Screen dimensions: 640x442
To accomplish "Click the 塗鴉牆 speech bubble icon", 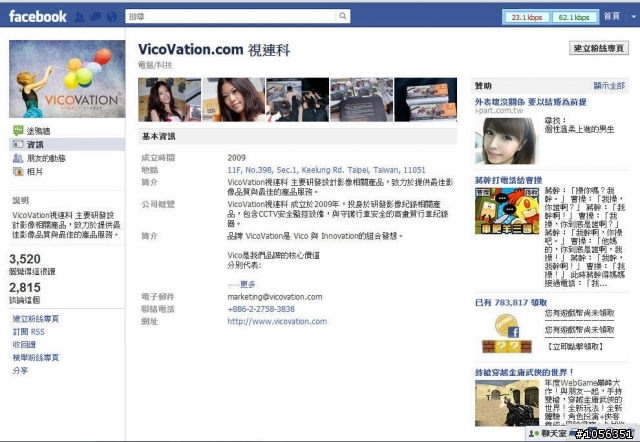I will tap(18, 131).
